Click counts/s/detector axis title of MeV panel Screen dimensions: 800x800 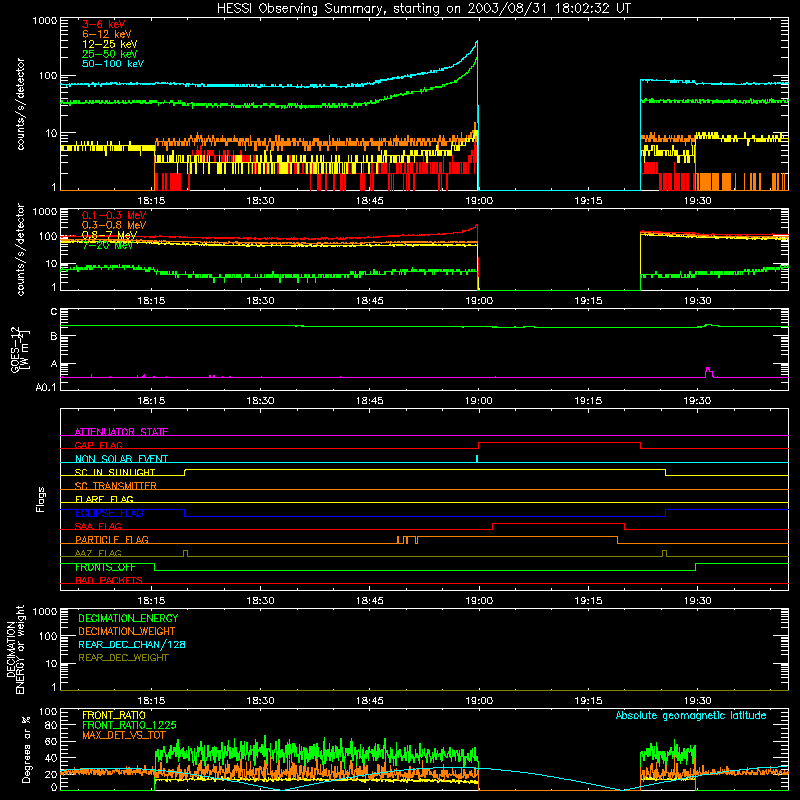pos(20,249)
